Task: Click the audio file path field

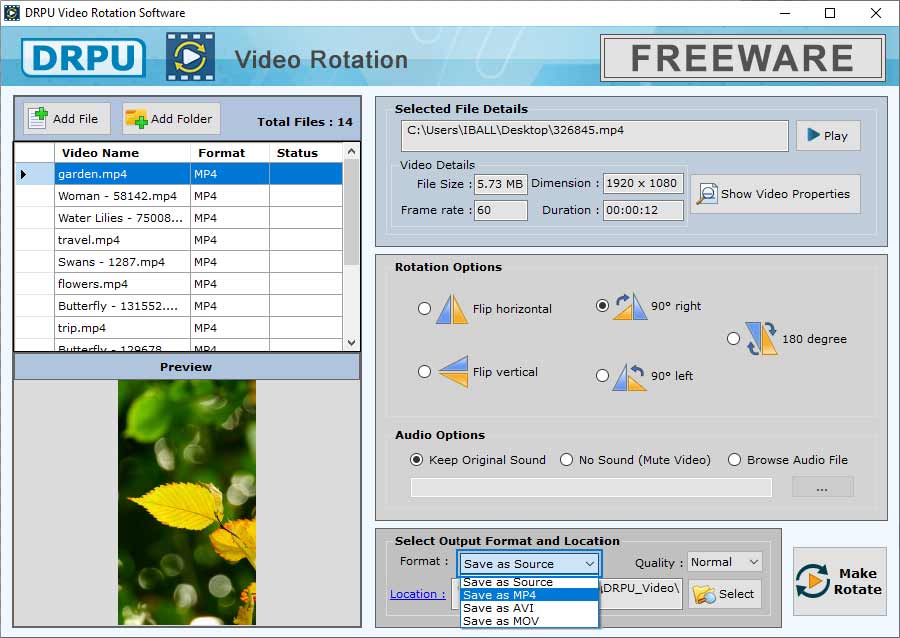Action: pos(591,487)
